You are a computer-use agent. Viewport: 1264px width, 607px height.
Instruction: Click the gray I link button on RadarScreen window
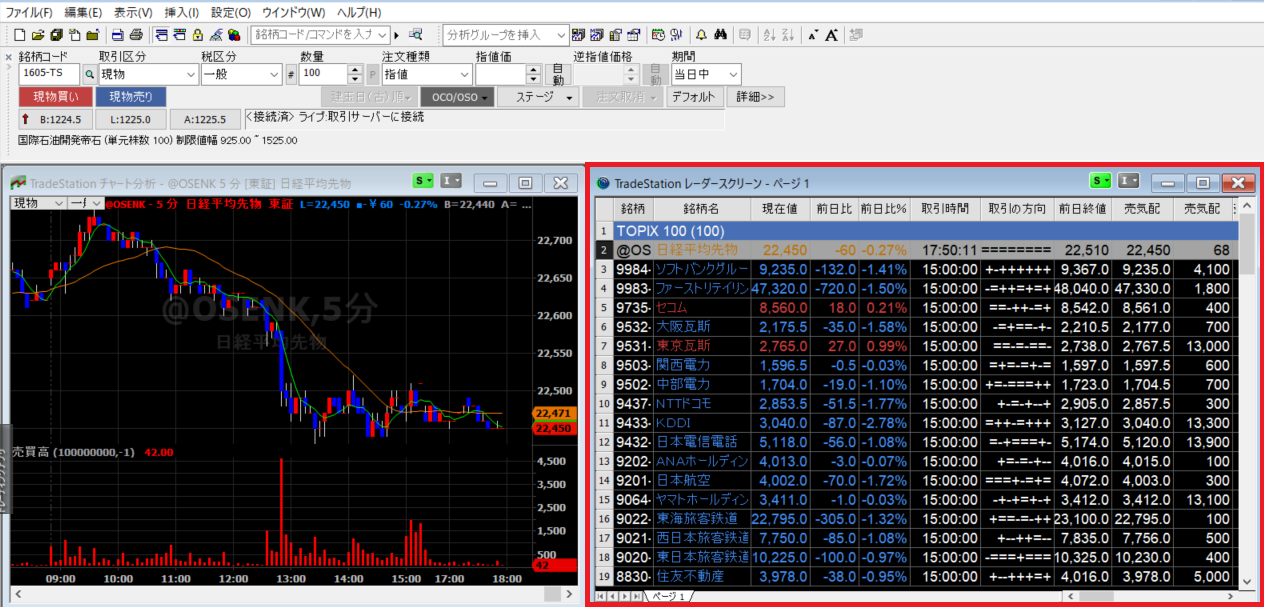pos(1129,181)
